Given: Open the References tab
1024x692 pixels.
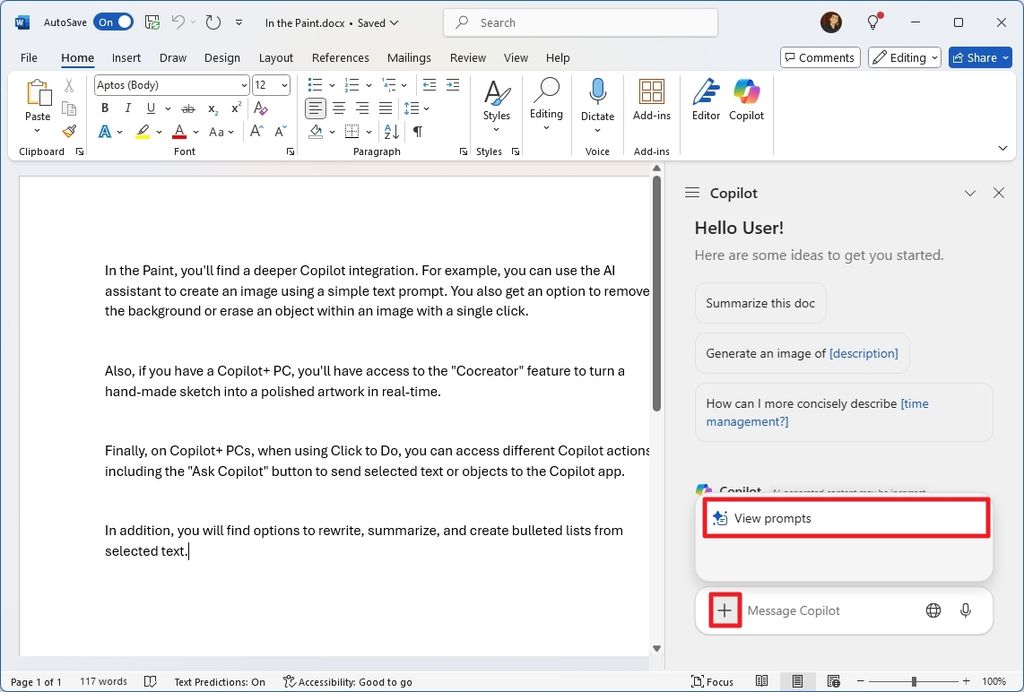Looking at the screenshot, I should pos(340,57).
